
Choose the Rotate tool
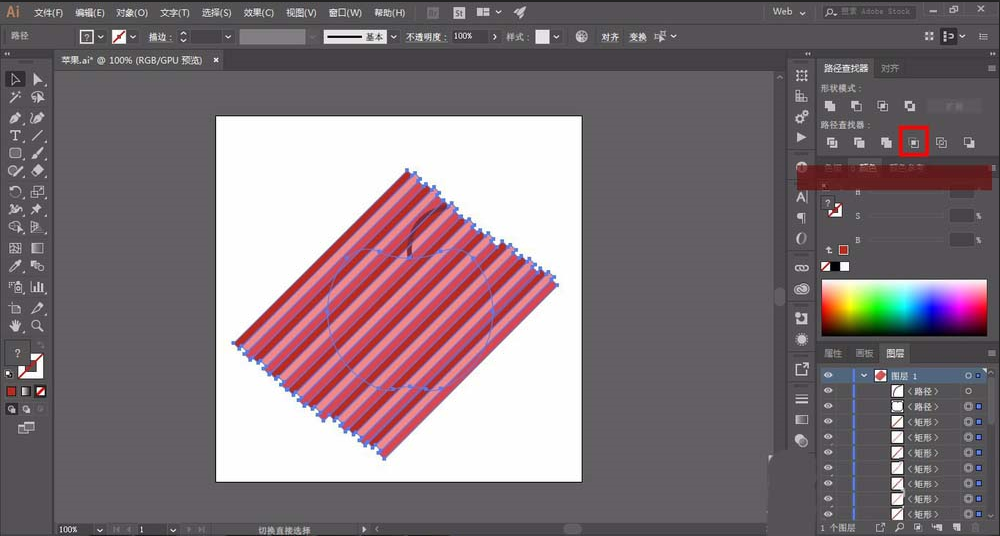(15, 191)
